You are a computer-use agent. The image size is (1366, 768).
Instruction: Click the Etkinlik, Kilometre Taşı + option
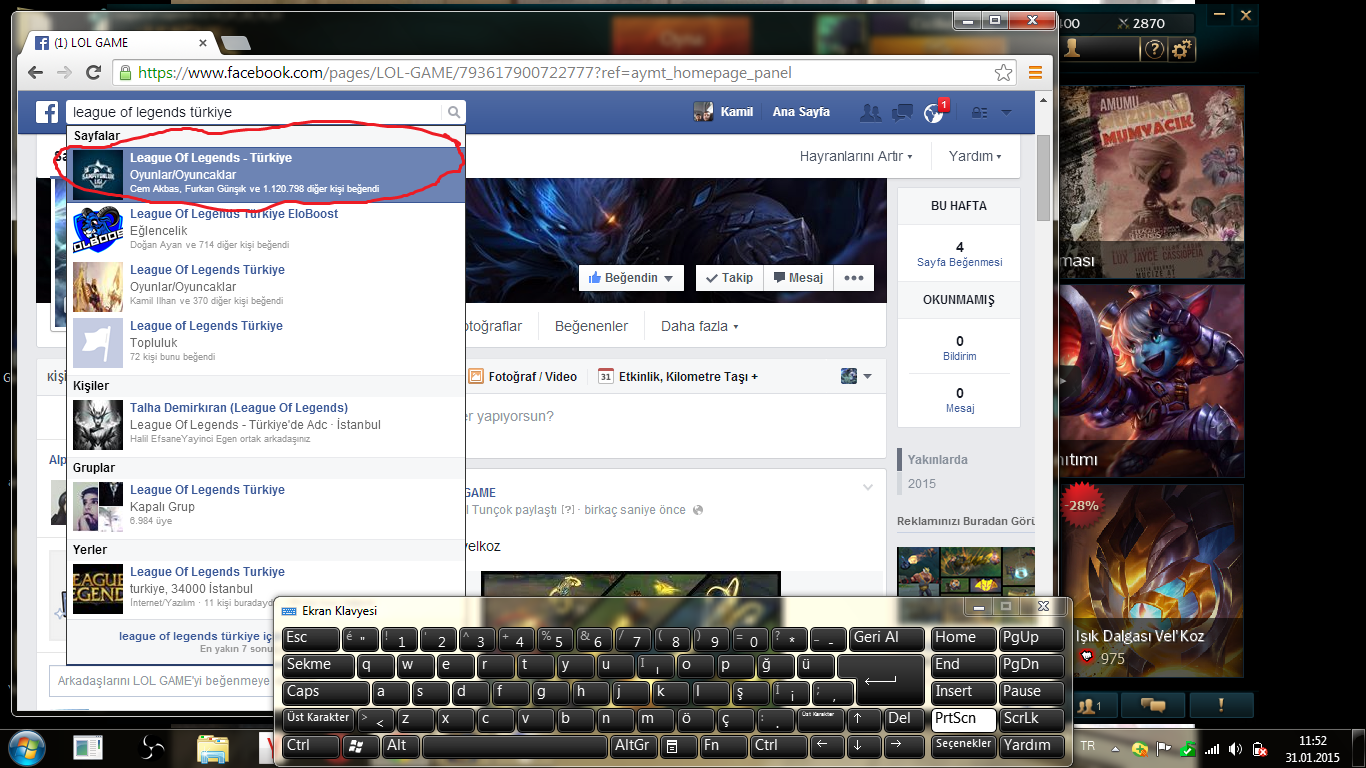[678, 376]
